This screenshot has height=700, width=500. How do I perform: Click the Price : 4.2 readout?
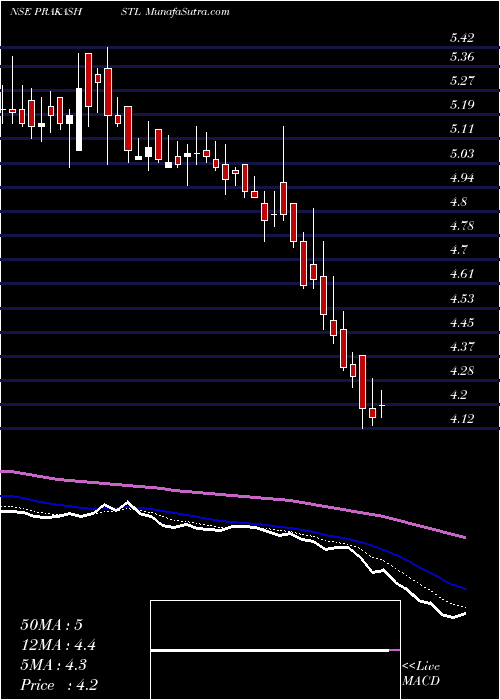point(59,685)
